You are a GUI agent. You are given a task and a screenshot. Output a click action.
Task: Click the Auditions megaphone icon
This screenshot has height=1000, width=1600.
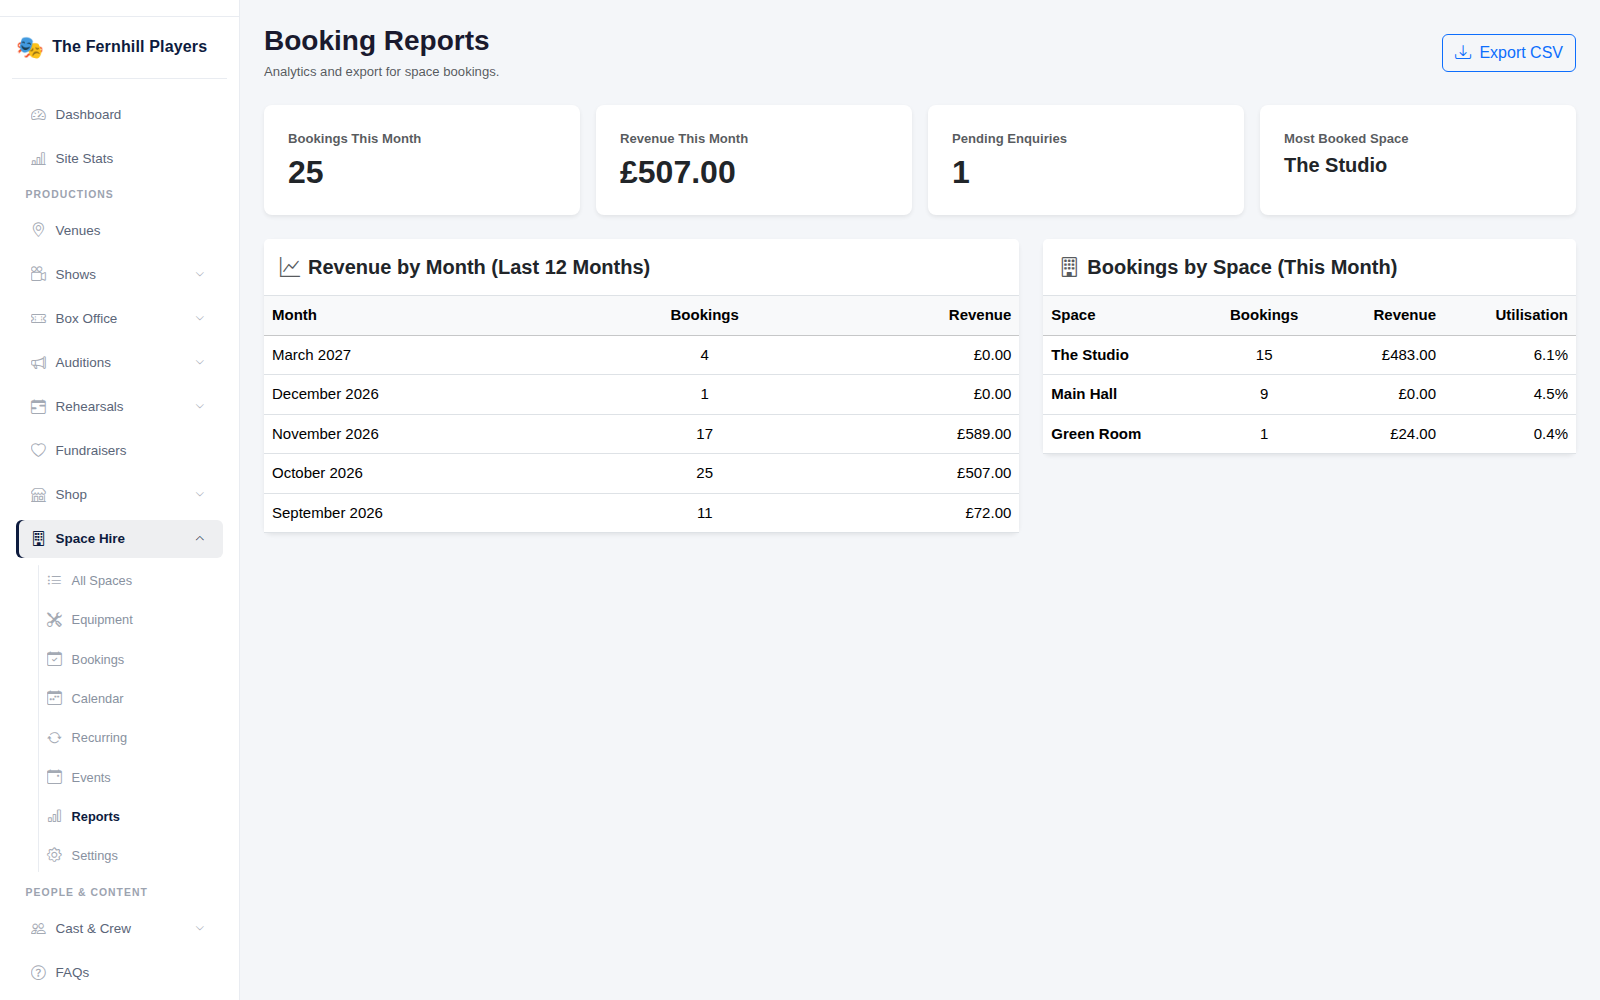coord(38,363)
